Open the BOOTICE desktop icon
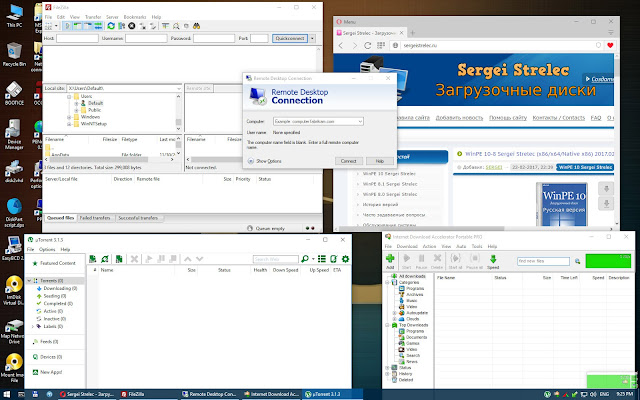 (x=14, y=93)
